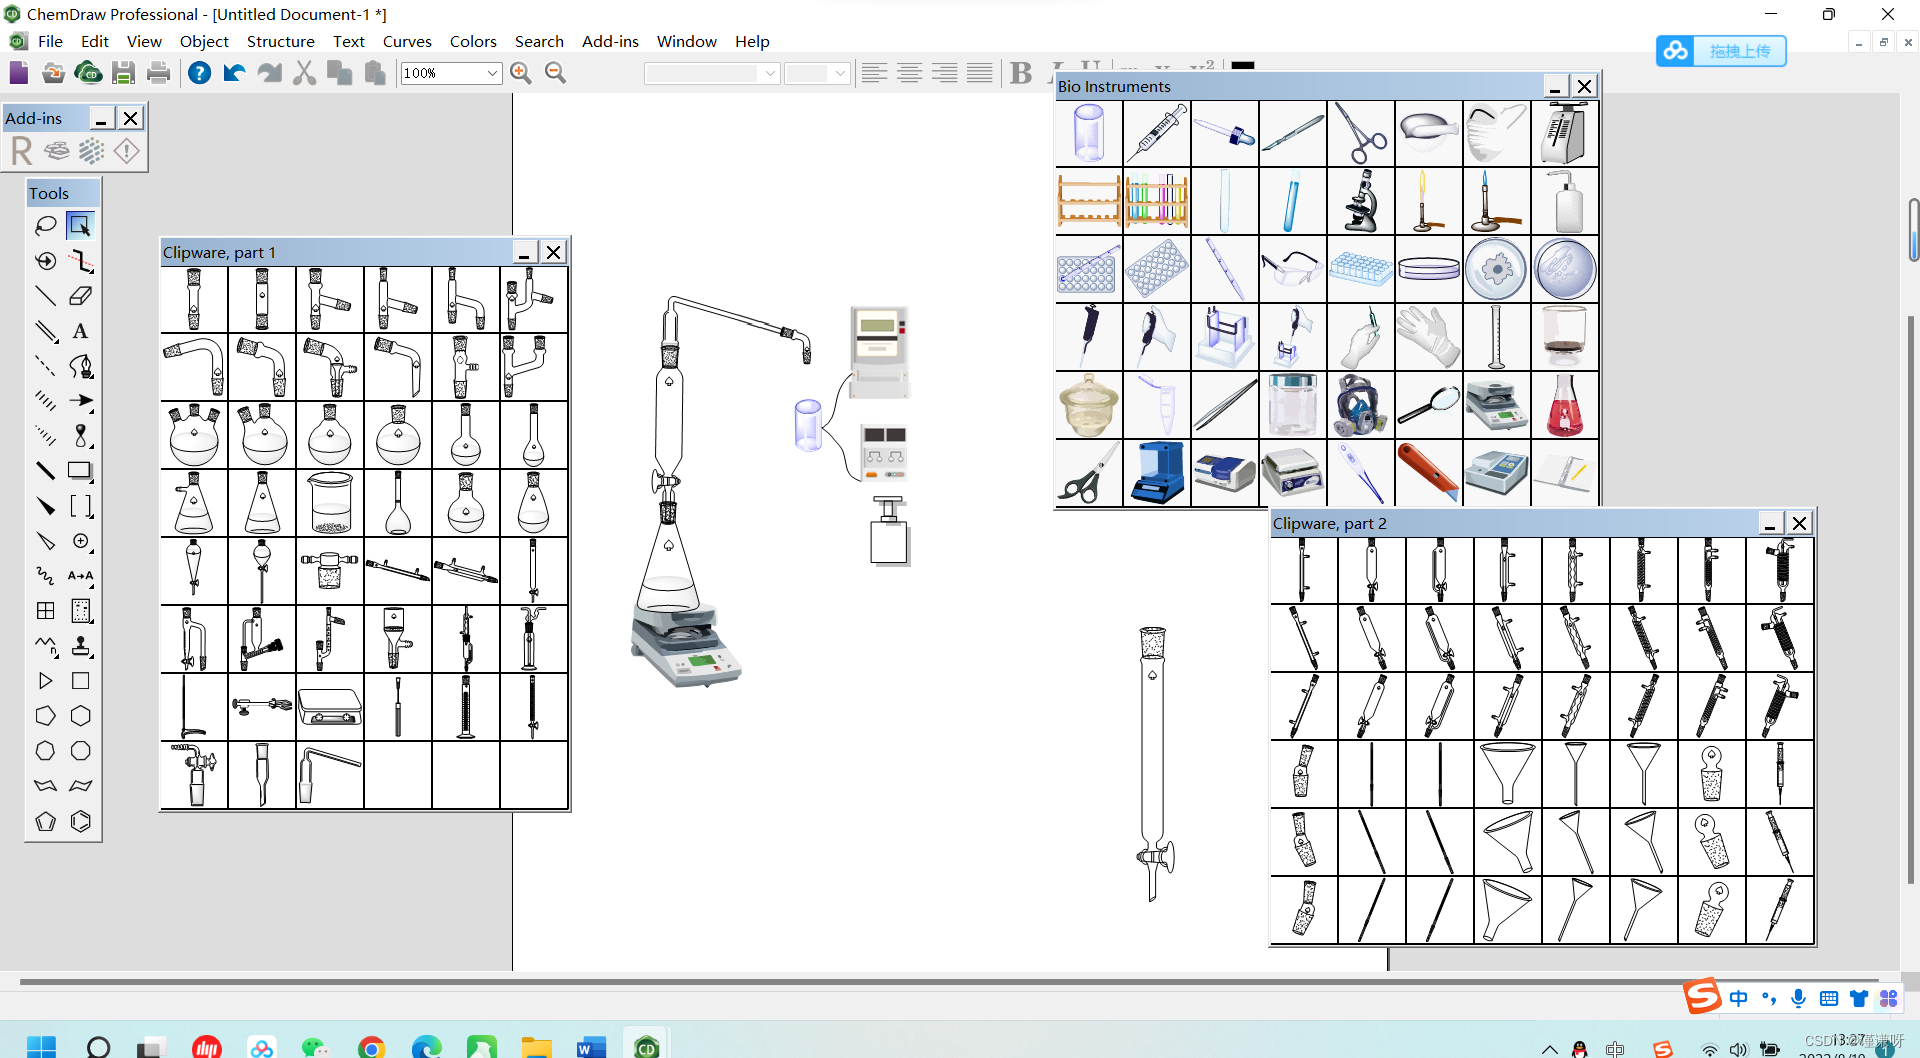1920x1058 pixels.
Task: Open the Curves menu
Action: [407, 41]
